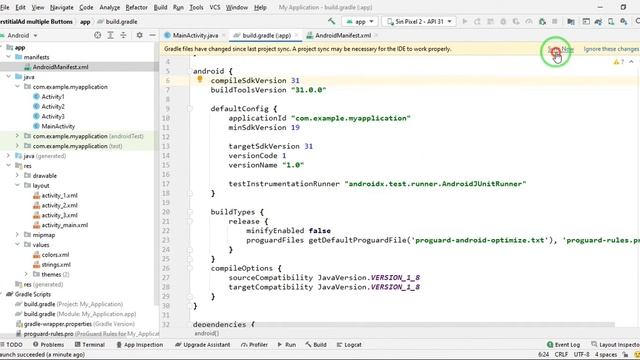Open the Terminal tool window
The height and width of the screenshot is (360, 640).
89,344
